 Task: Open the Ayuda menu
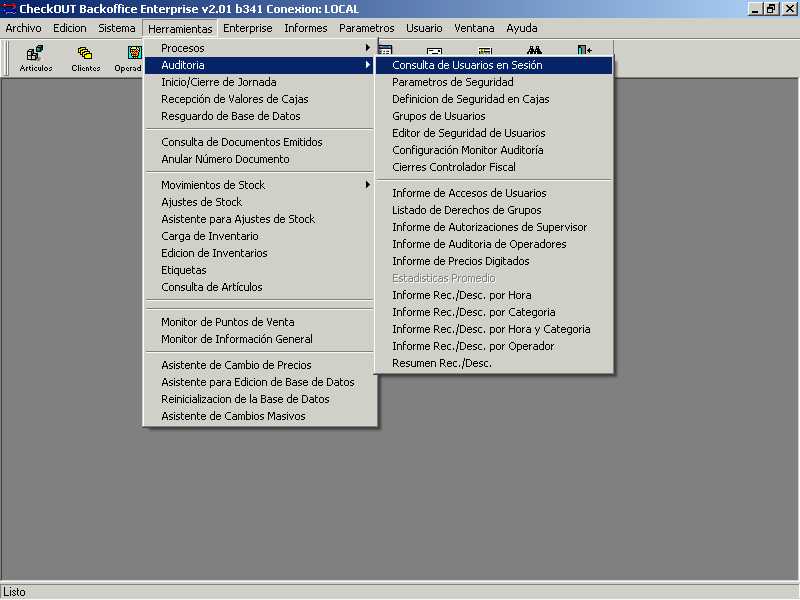(x=521, y=28)
